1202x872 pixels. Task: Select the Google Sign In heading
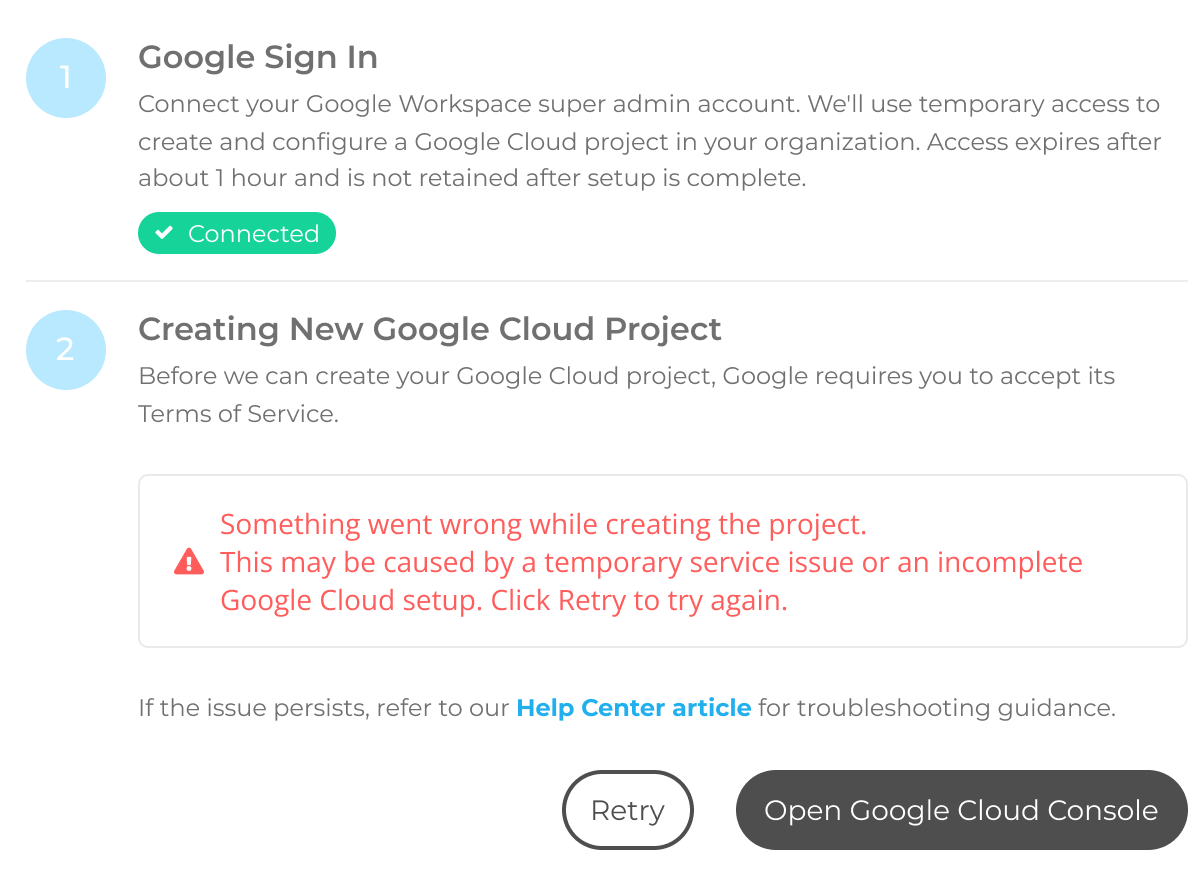pos(258,58)
